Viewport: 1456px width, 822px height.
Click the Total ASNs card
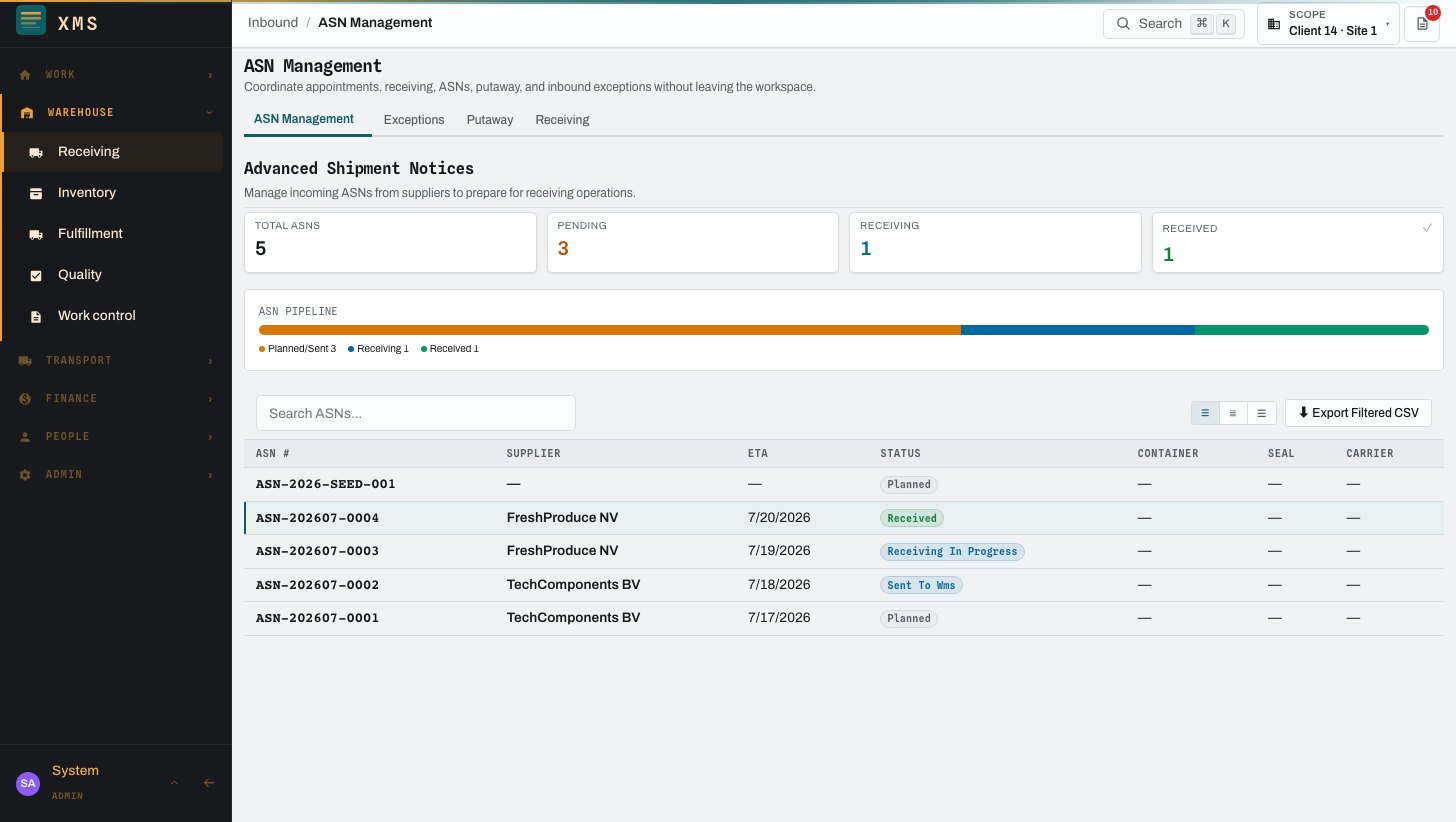pyautogui.click(x=391, y=242)
